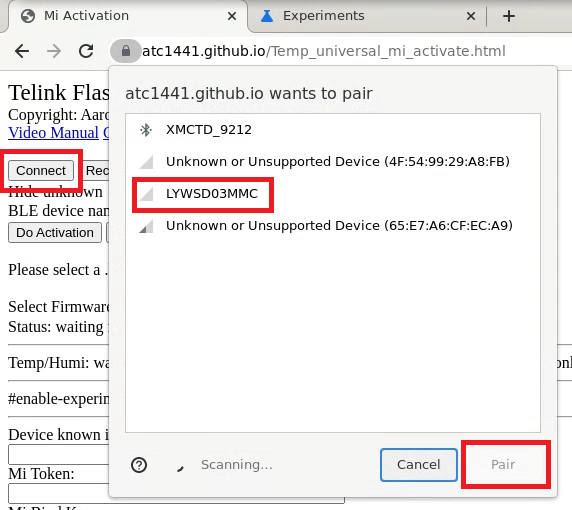
Task: Click the Bluetooth icon beside XMCTD_9212
Action: 146,130
